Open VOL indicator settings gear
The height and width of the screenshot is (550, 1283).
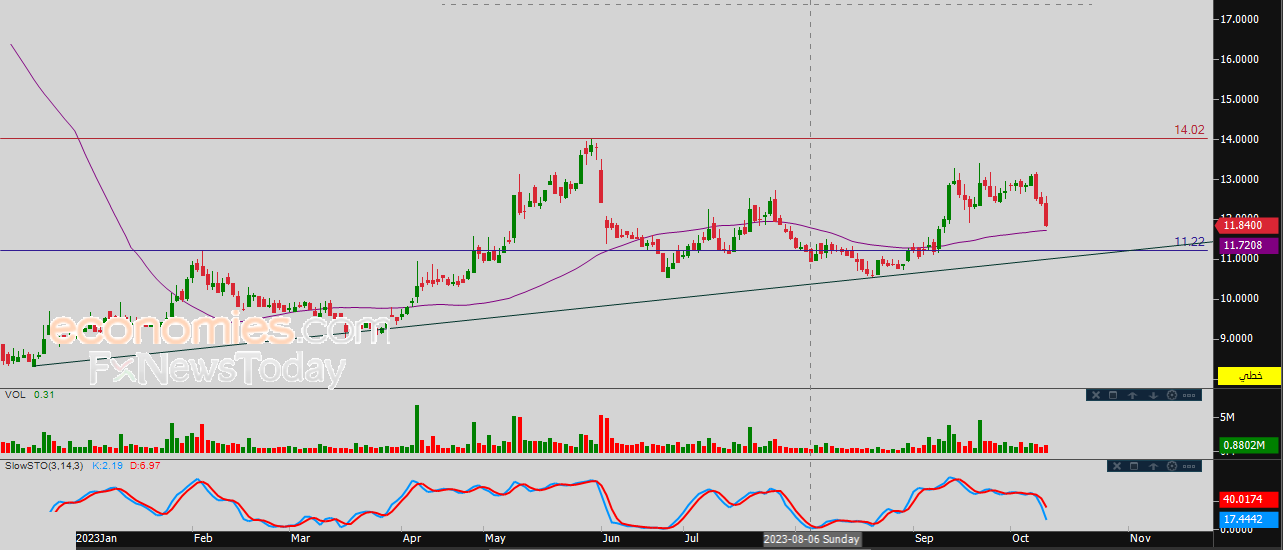1172,395
